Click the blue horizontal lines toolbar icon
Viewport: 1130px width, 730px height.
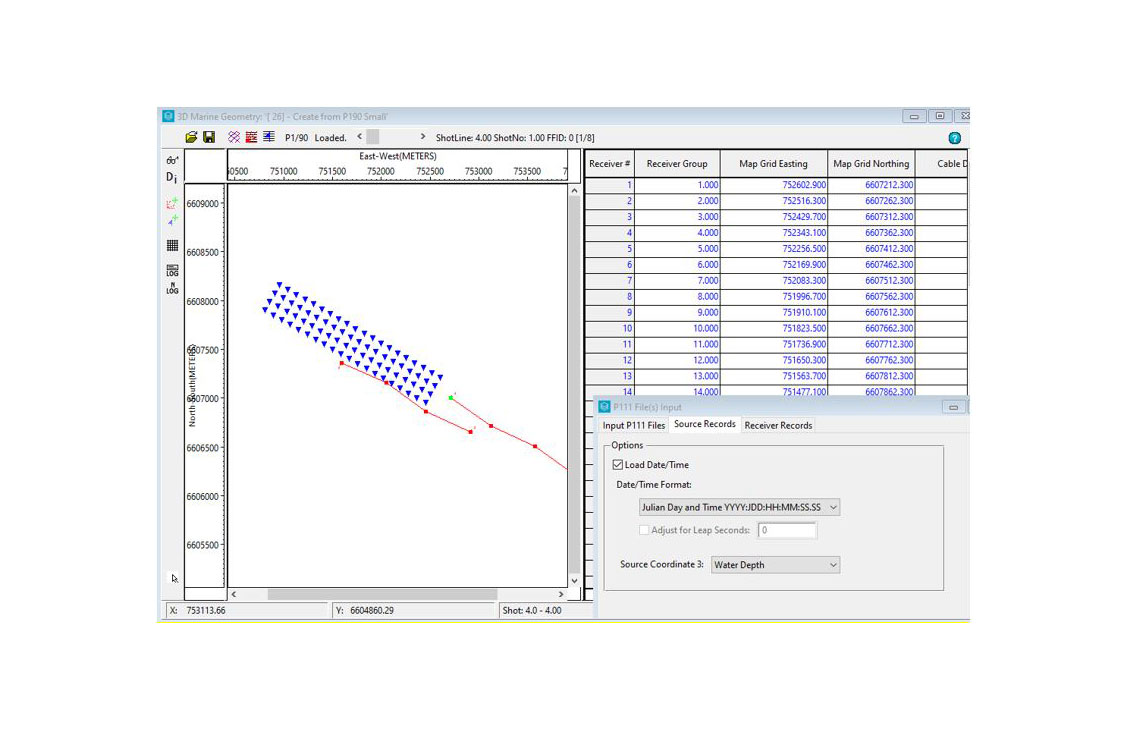[x=269, y=137]
